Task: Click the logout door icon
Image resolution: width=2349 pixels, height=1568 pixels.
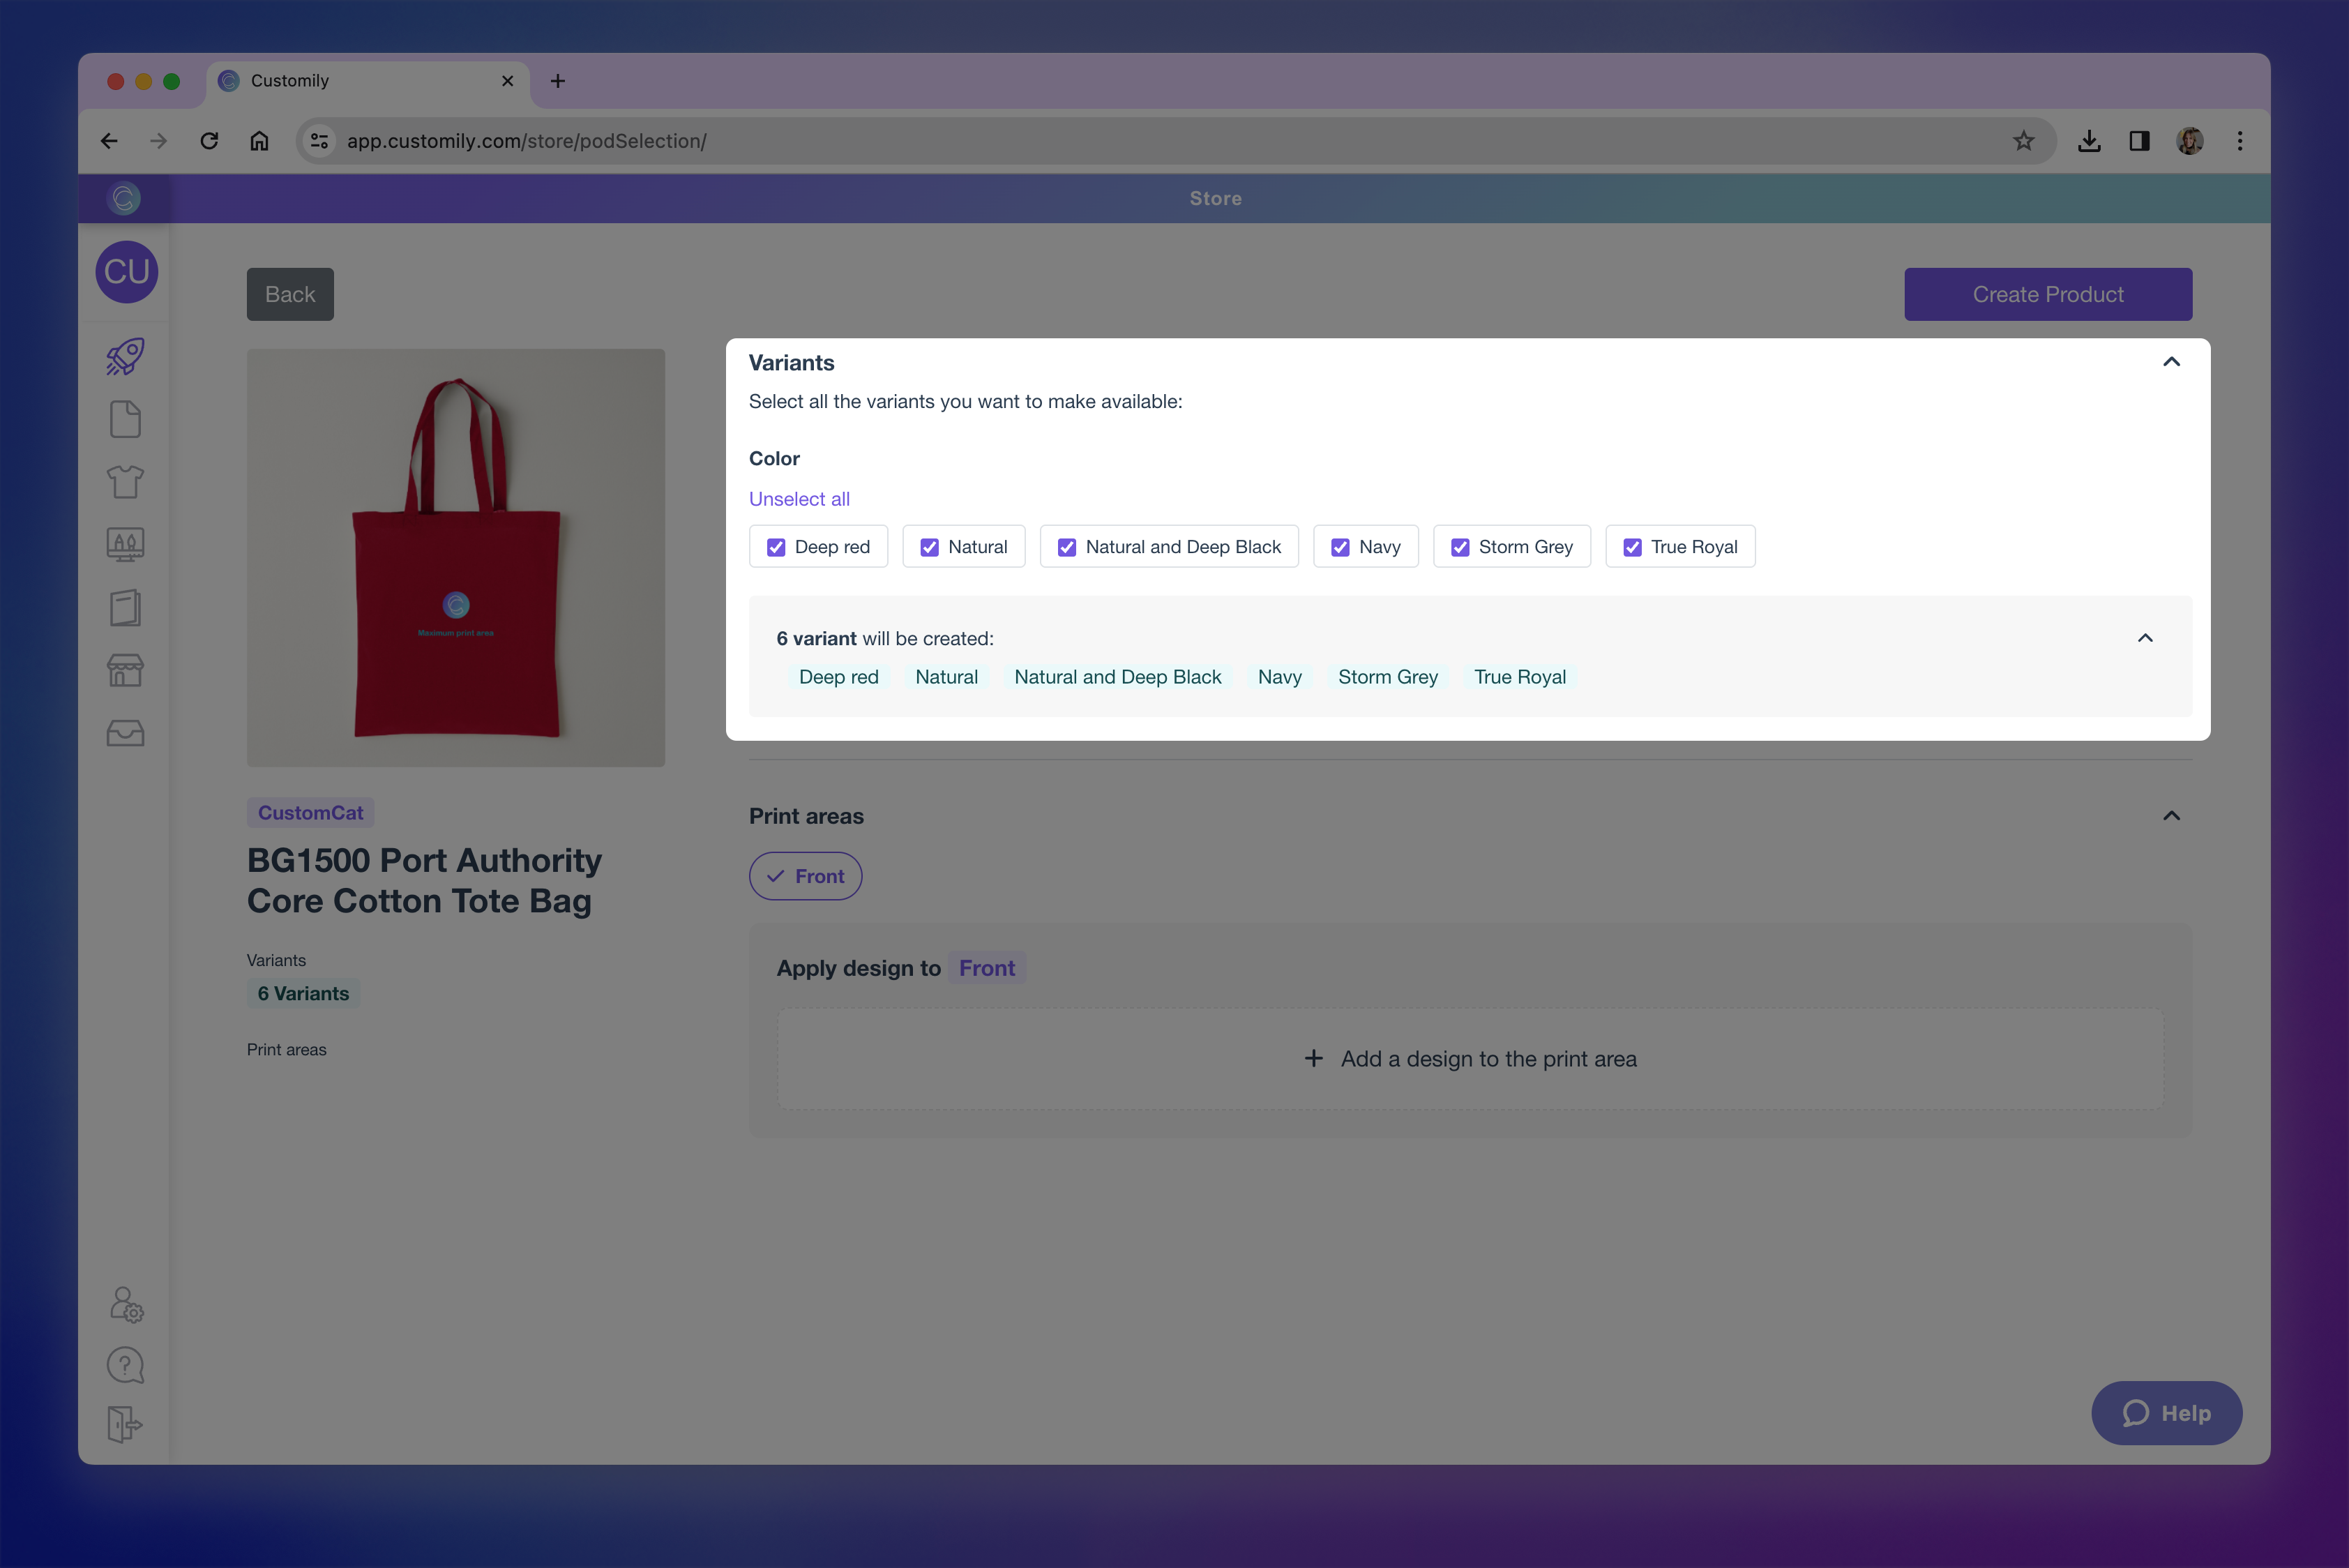Action: coord(125,1424)
